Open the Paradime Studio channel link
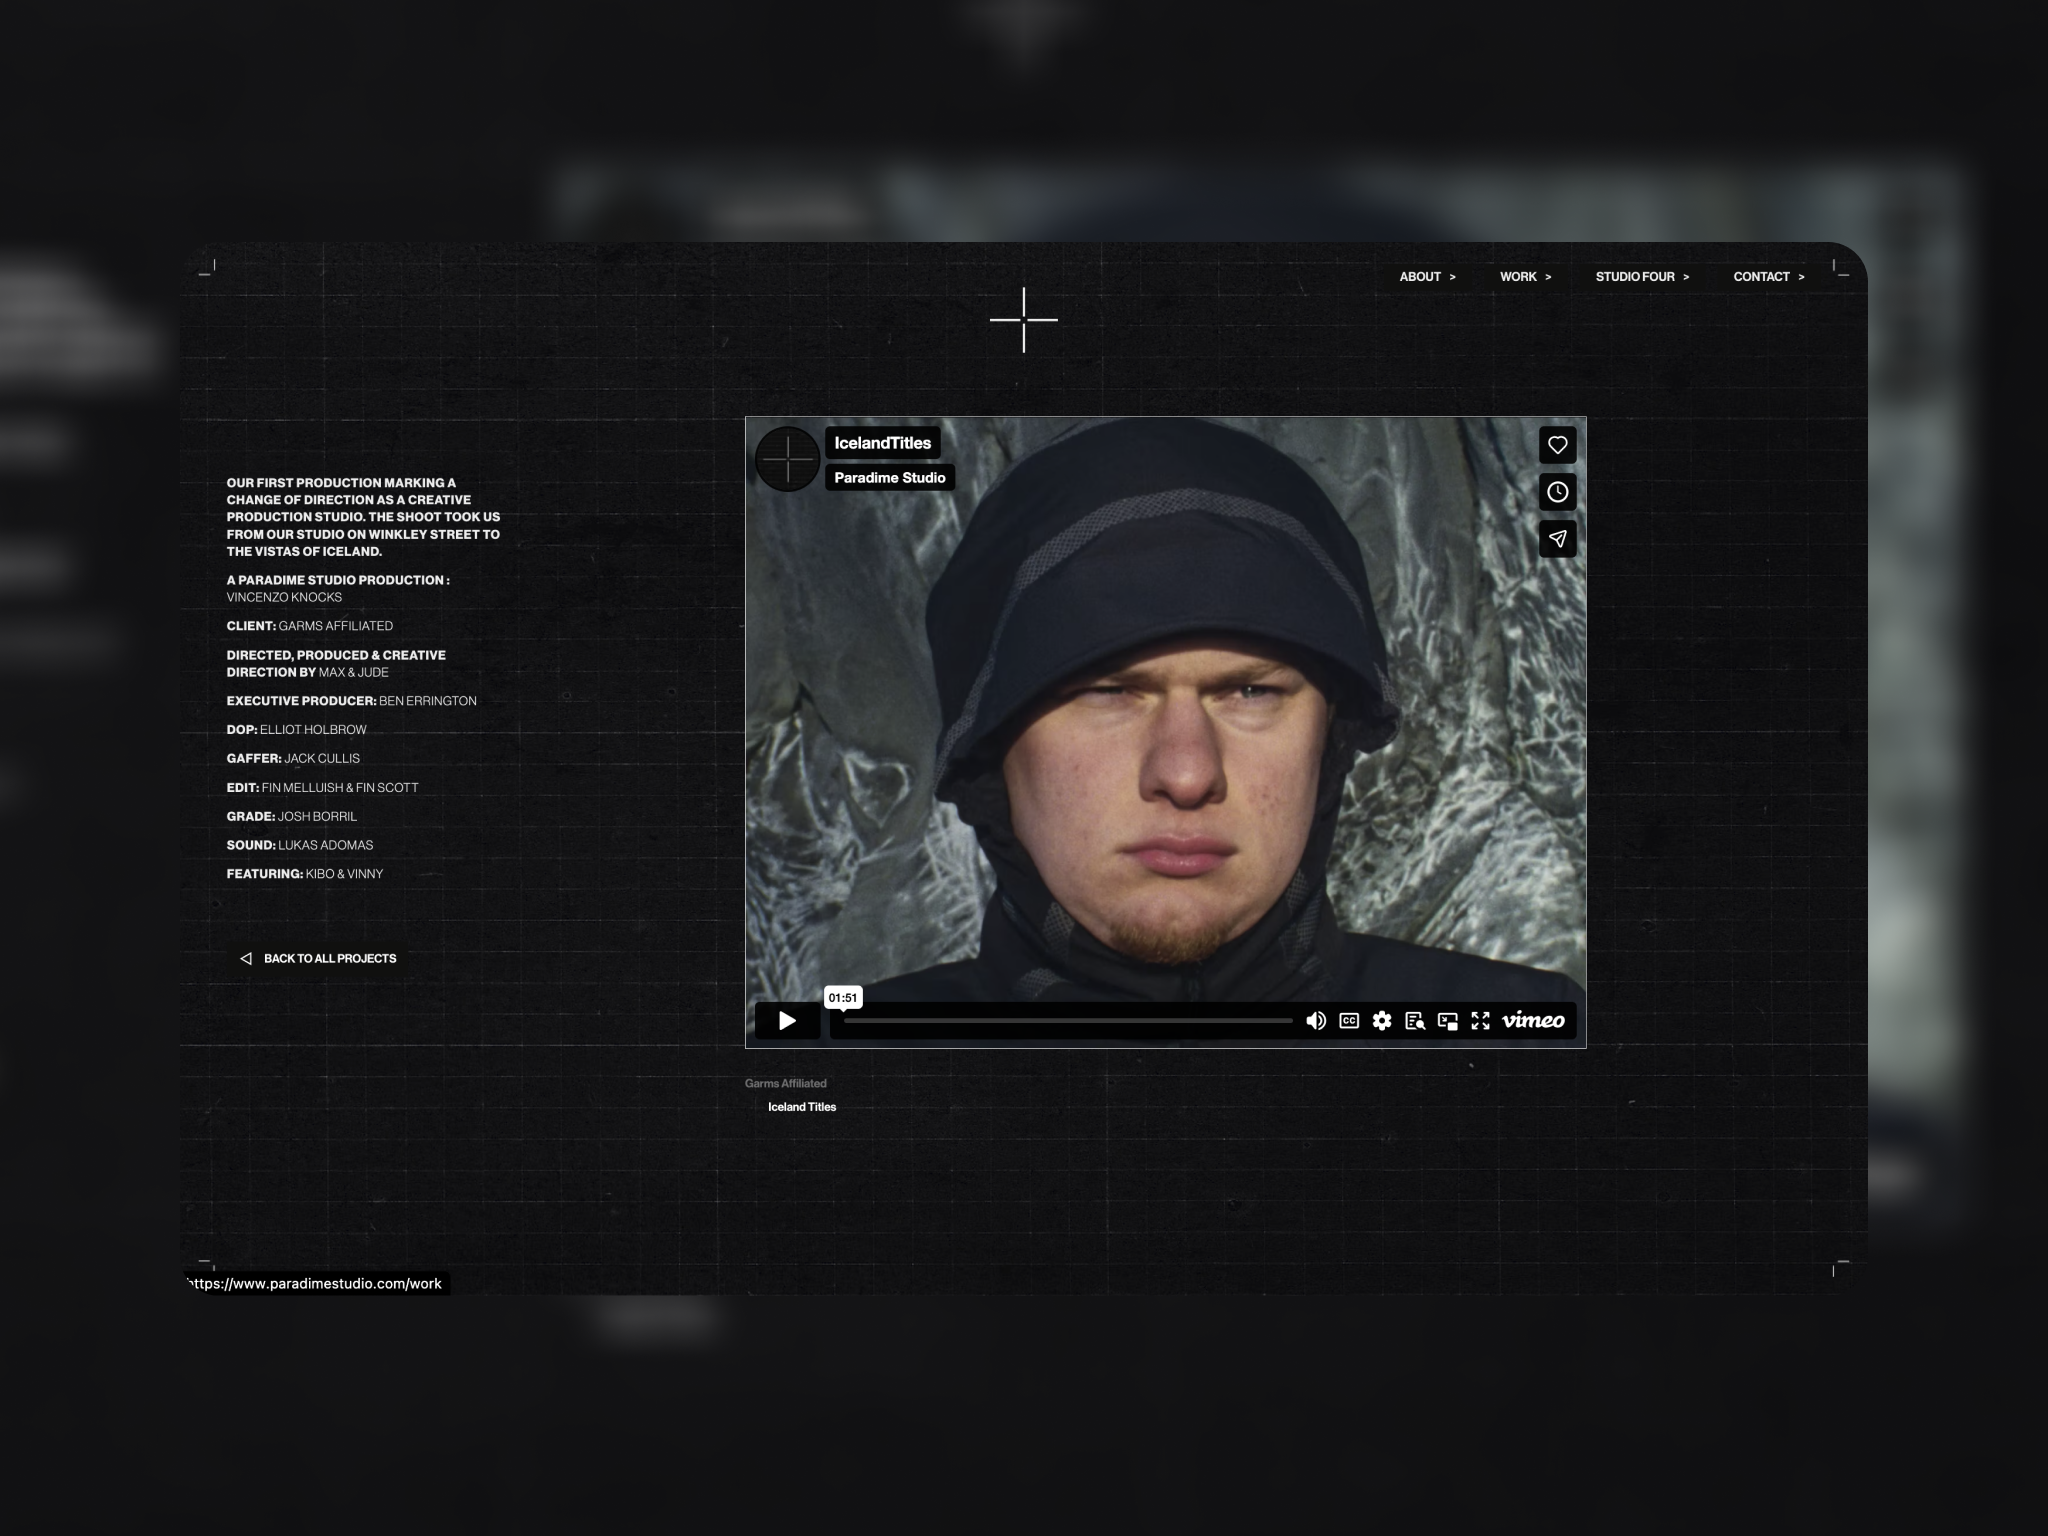 pyautogui.click(x=889, y=478)
